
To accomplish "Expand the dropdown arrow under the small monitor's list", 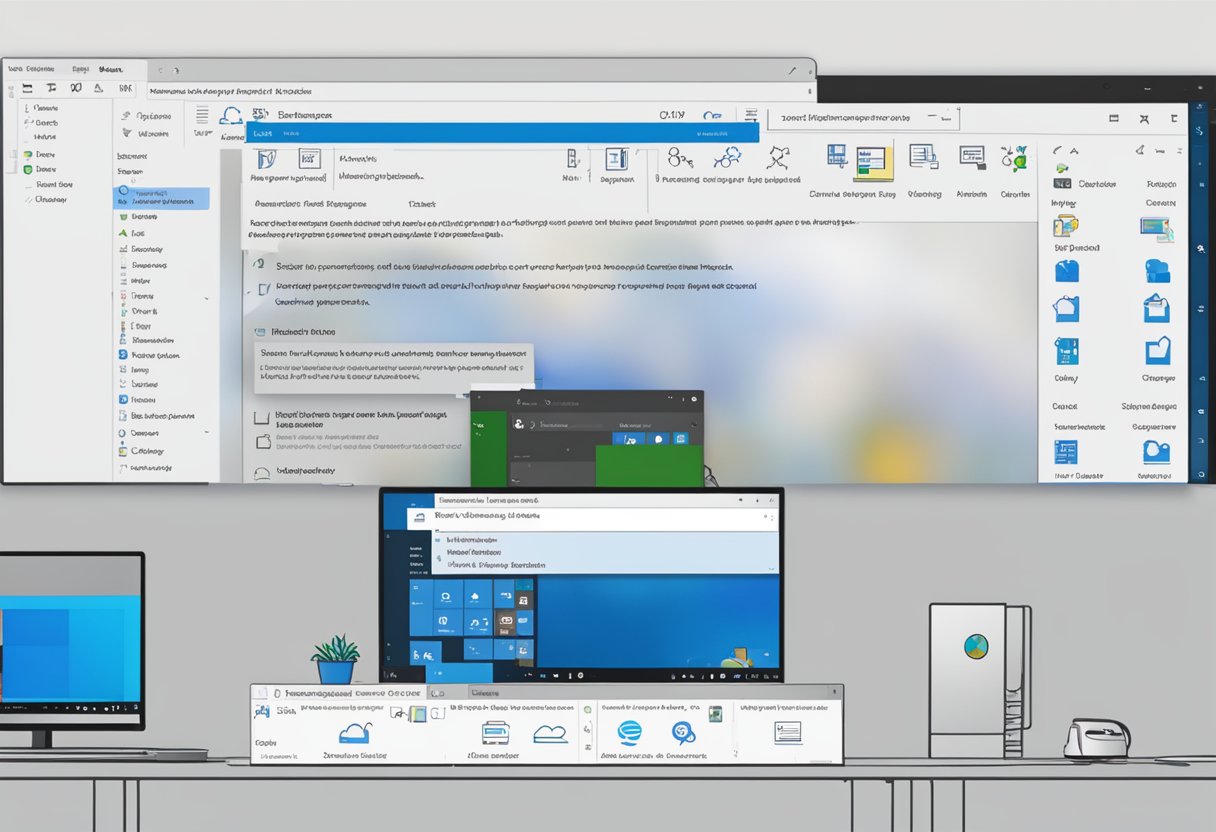I will coord(770,566).
